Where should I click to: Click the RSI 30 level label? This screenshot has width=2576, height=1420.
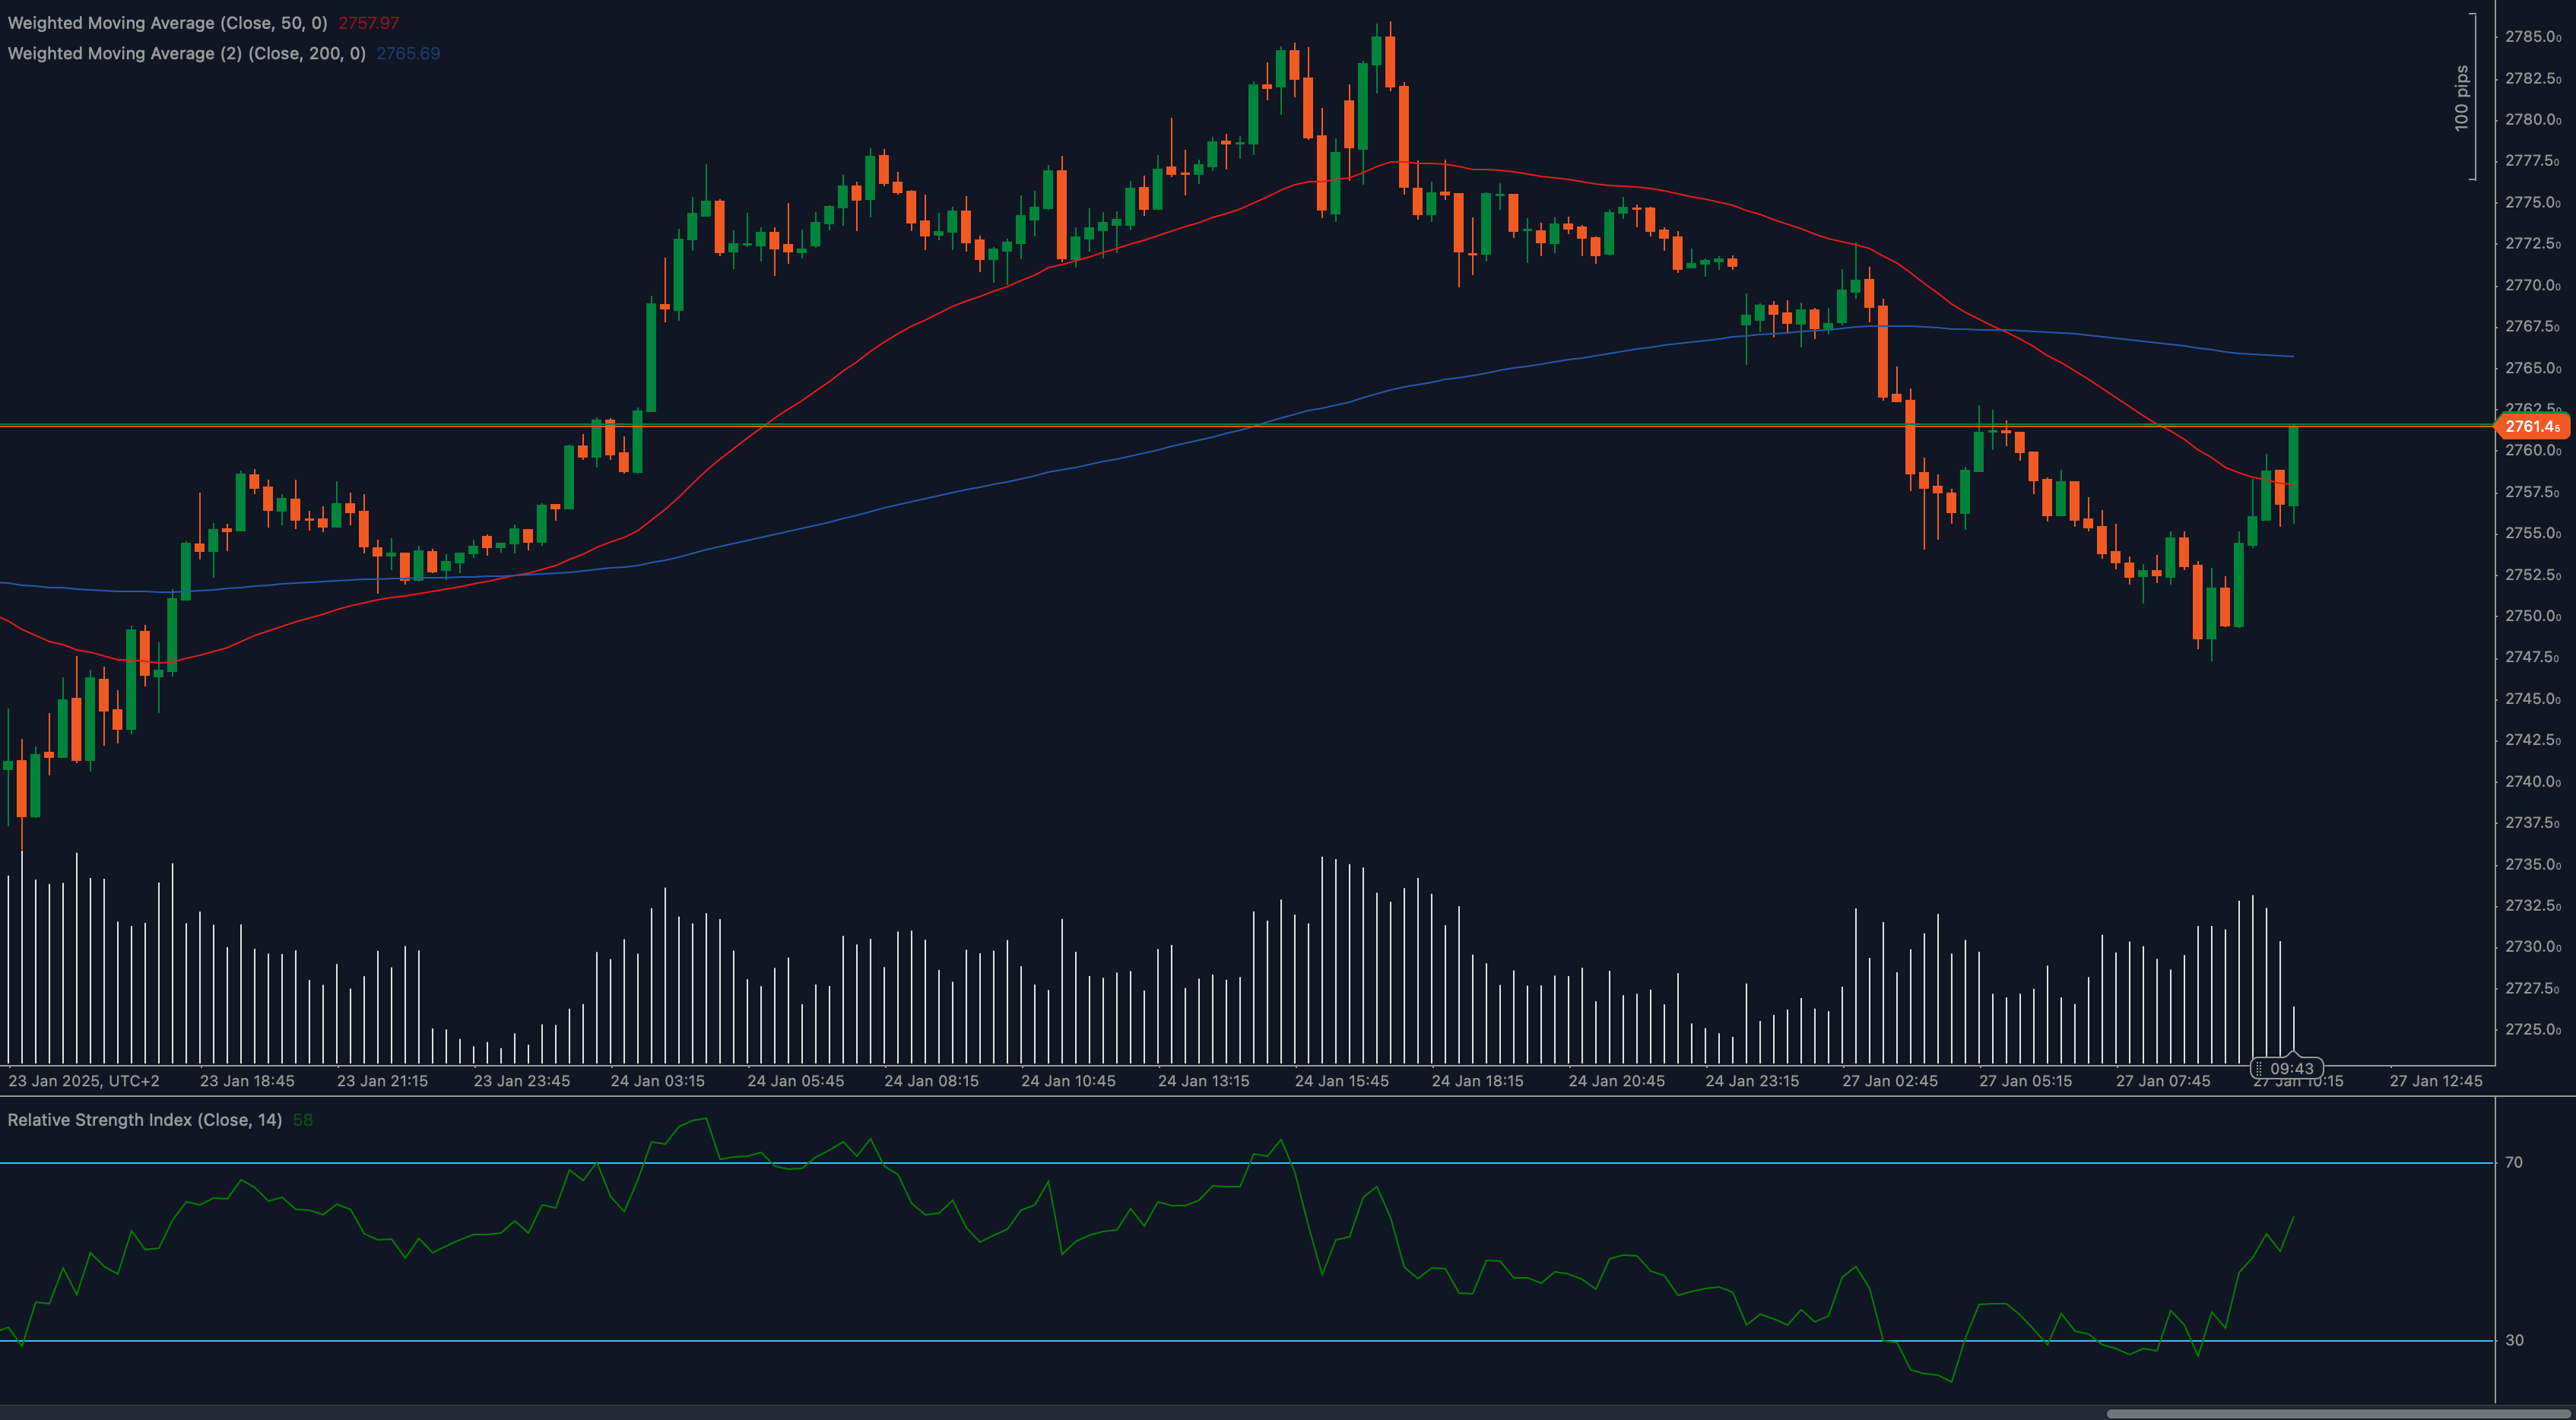click(x=2513, y=1340)
